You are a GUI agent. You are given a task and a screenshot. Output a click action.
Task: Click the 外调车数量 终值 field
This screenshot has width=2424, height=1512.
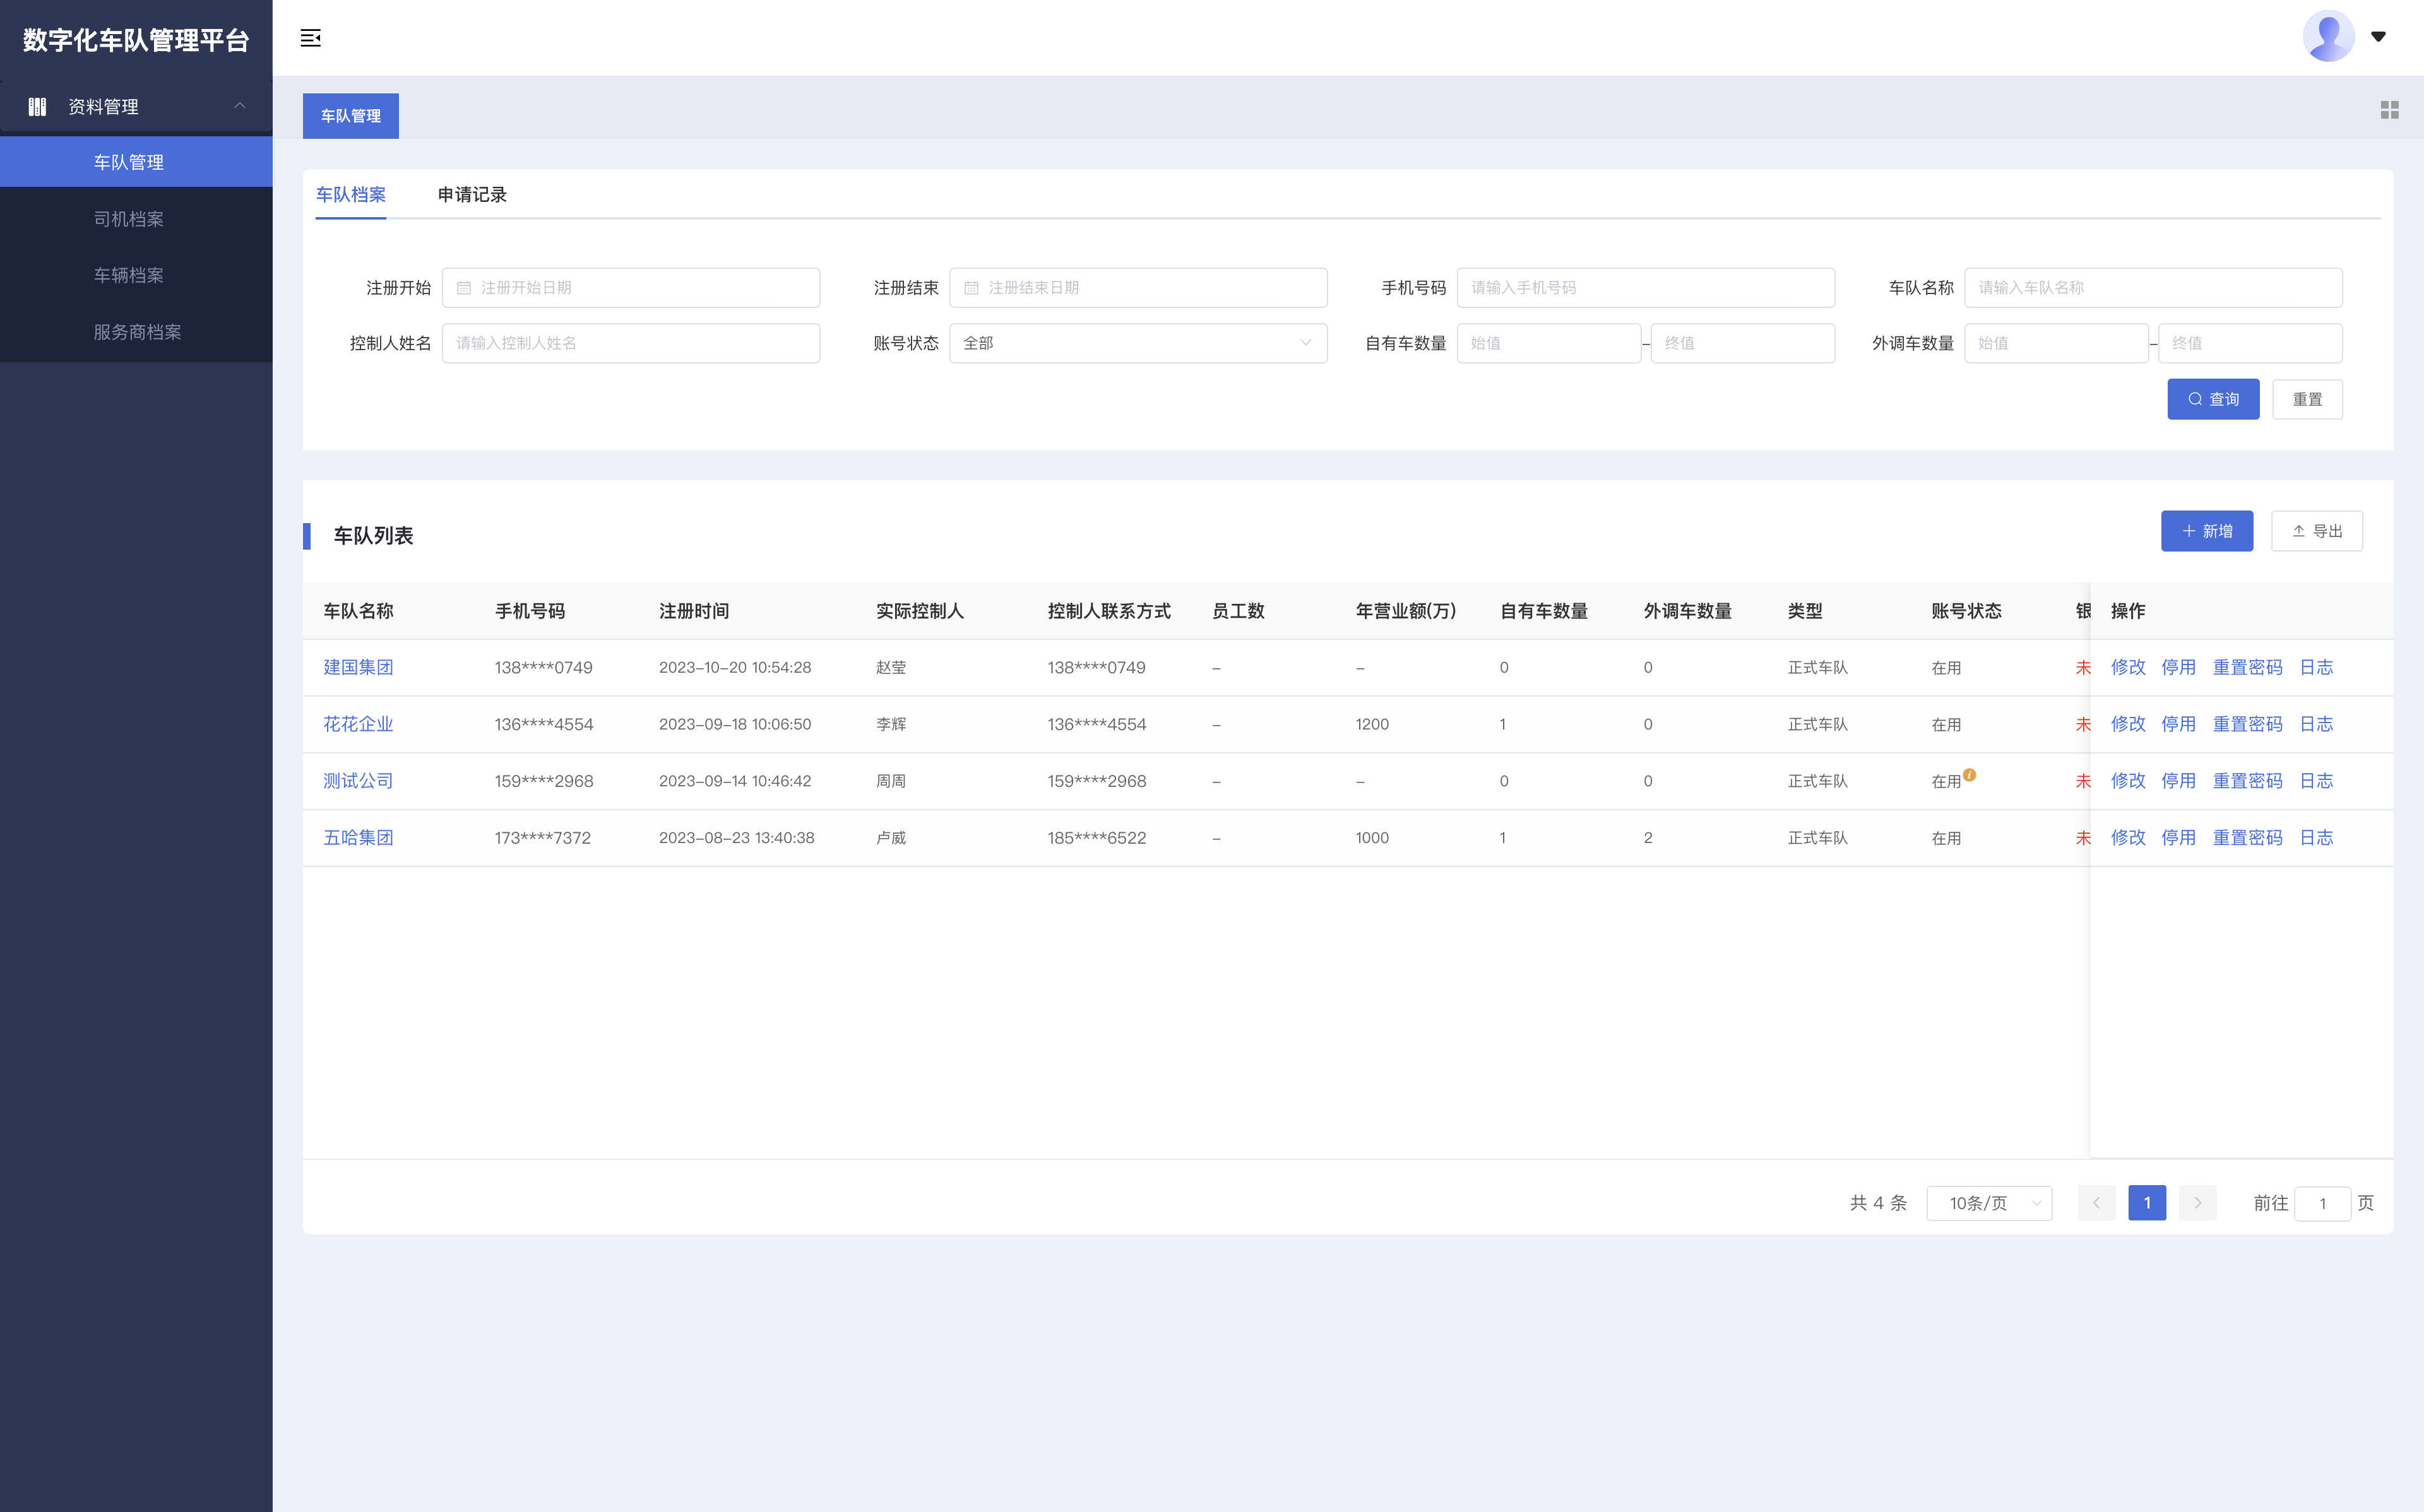coord(2250,343)
